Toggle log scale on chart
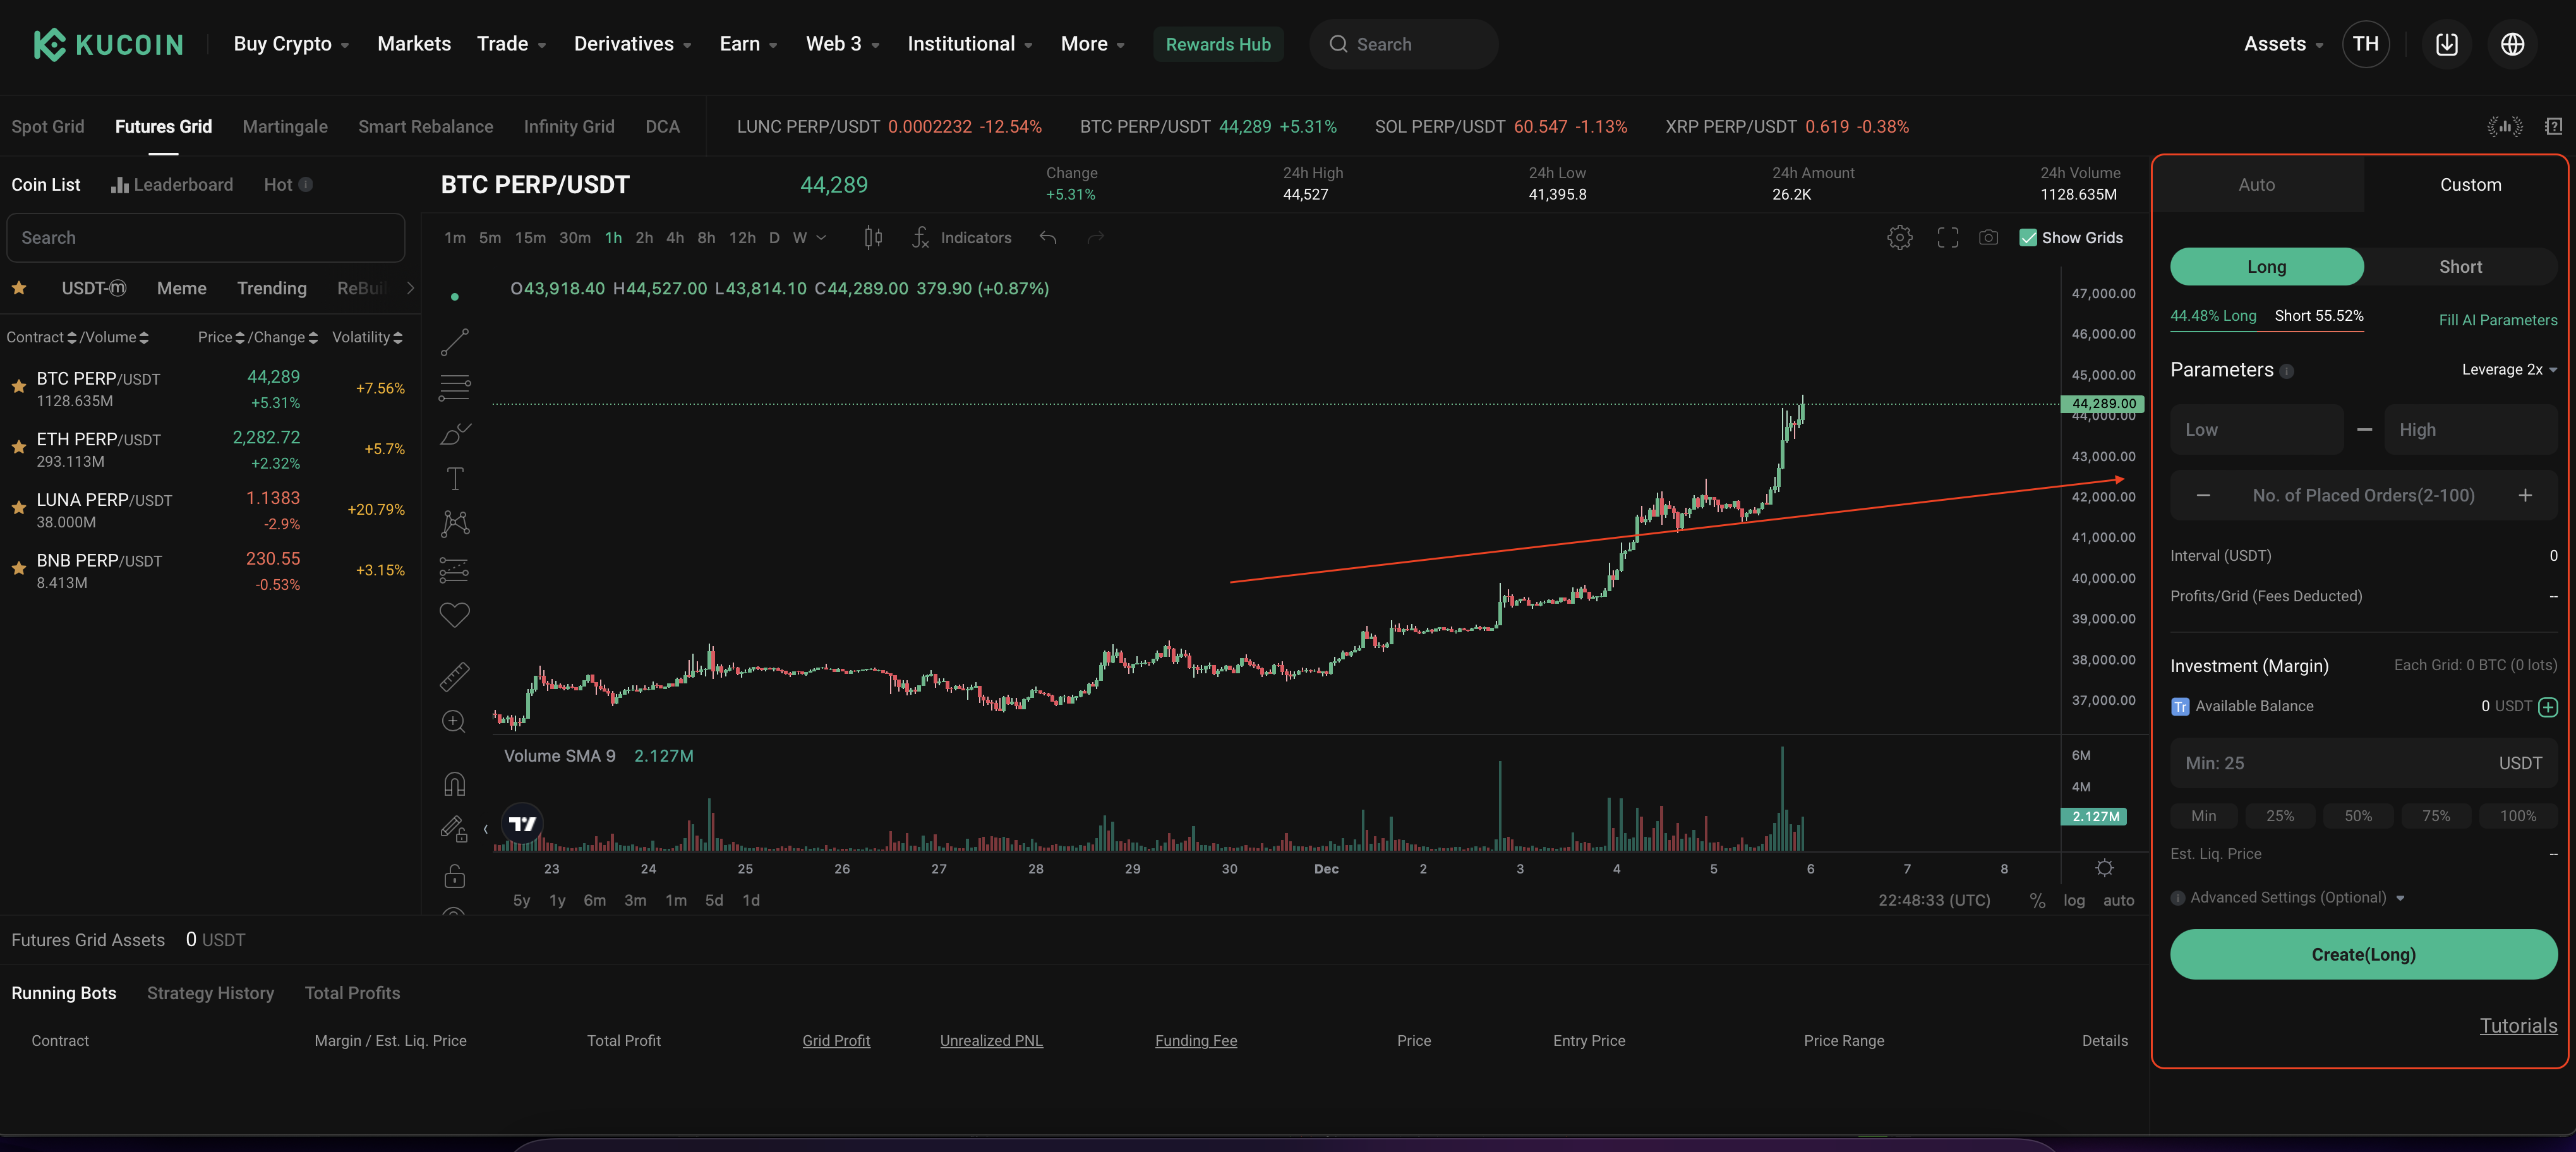 coord(2074,900)
